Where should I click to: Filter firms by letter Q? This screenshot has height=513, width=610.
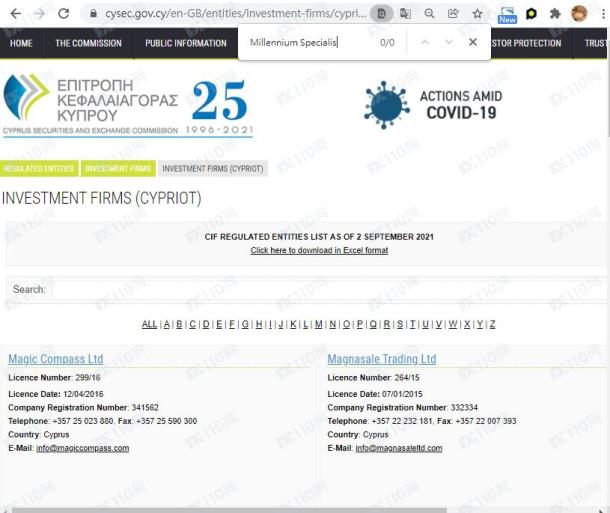[x=373, y=324]
